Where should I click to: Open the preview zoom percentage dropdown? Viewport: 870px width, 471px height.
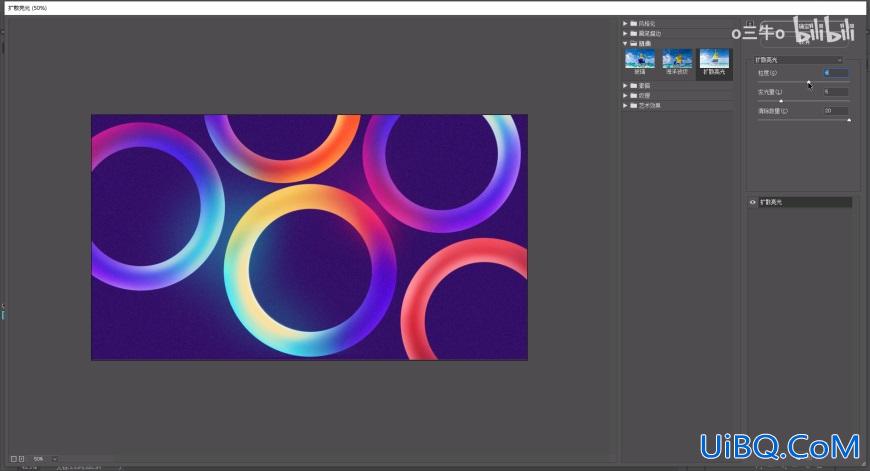[54, 459]
